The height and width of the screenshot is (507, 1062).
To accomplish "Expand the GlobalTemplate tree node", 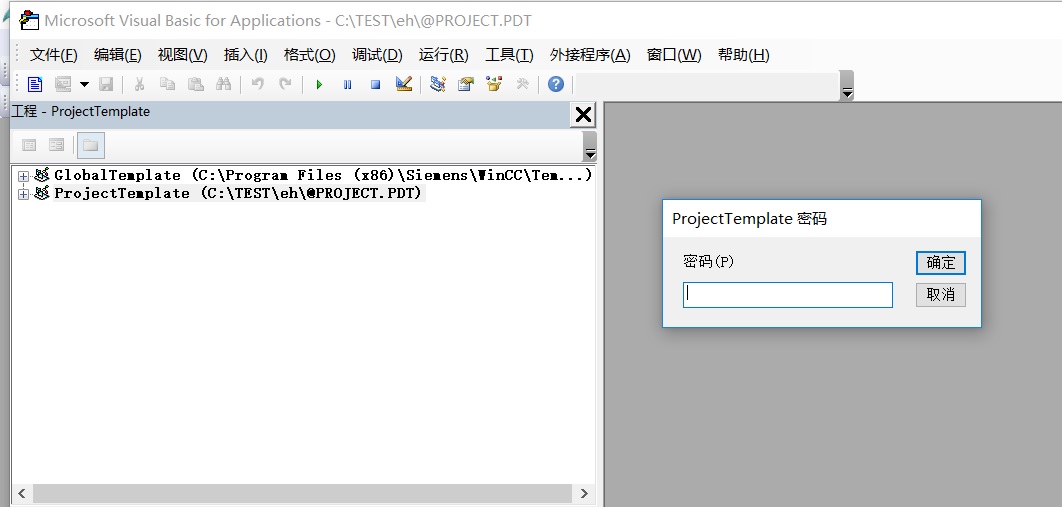I will (x=24, y=176).
